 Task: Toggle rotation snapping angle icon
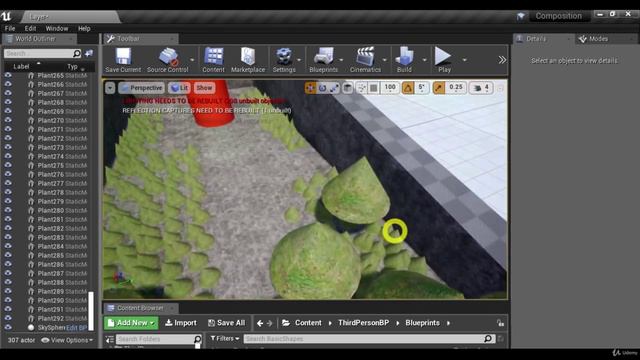coord(408,88)
